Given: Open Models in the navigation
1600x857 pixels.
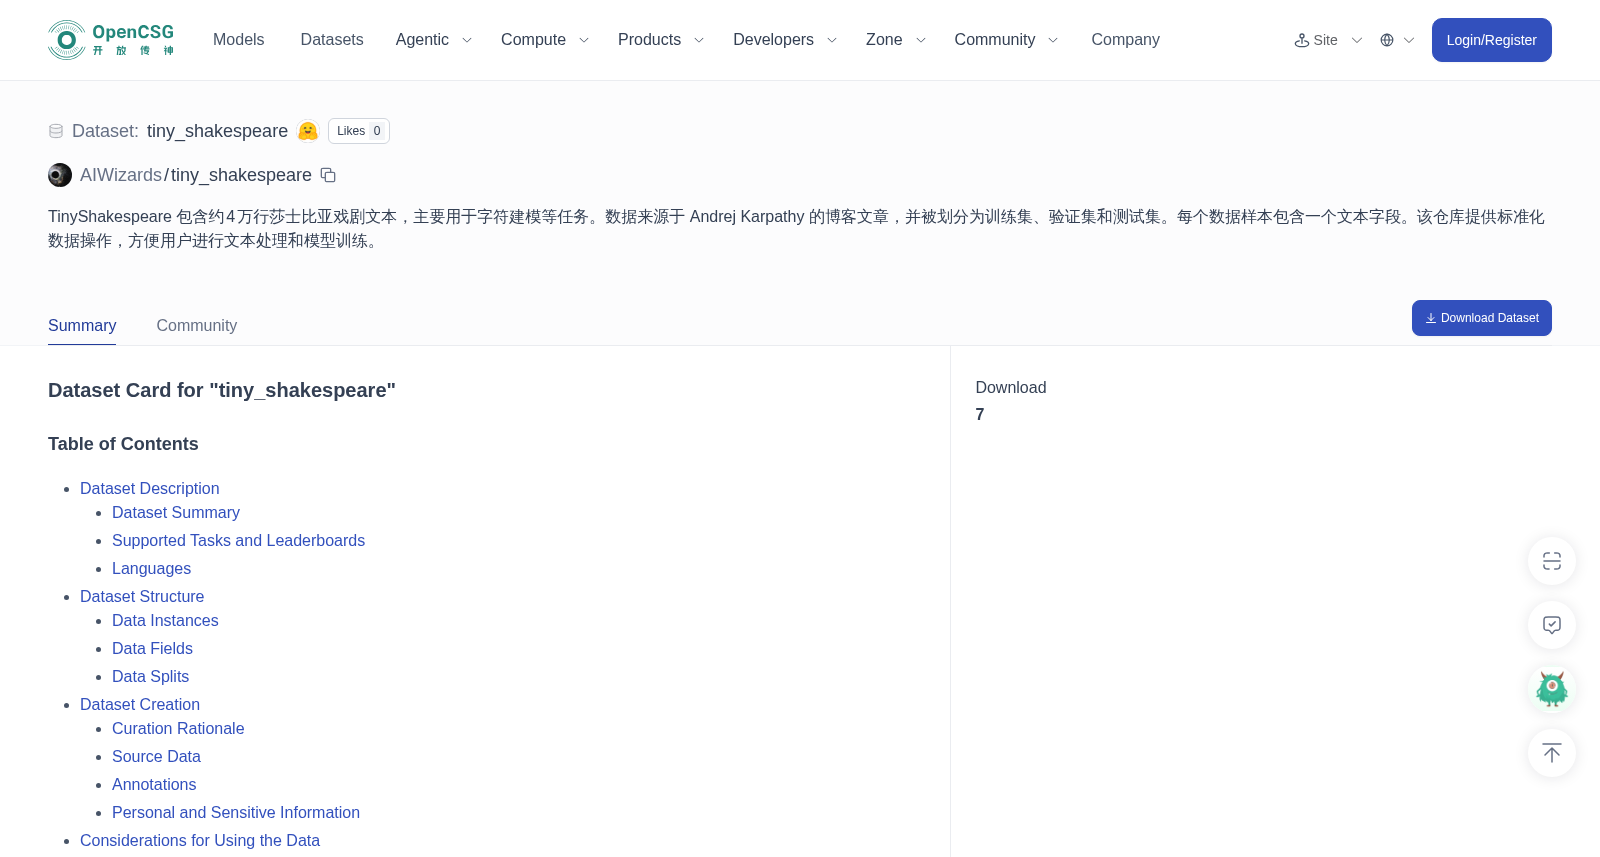Looking at the screenshot, I should [238, 40].
